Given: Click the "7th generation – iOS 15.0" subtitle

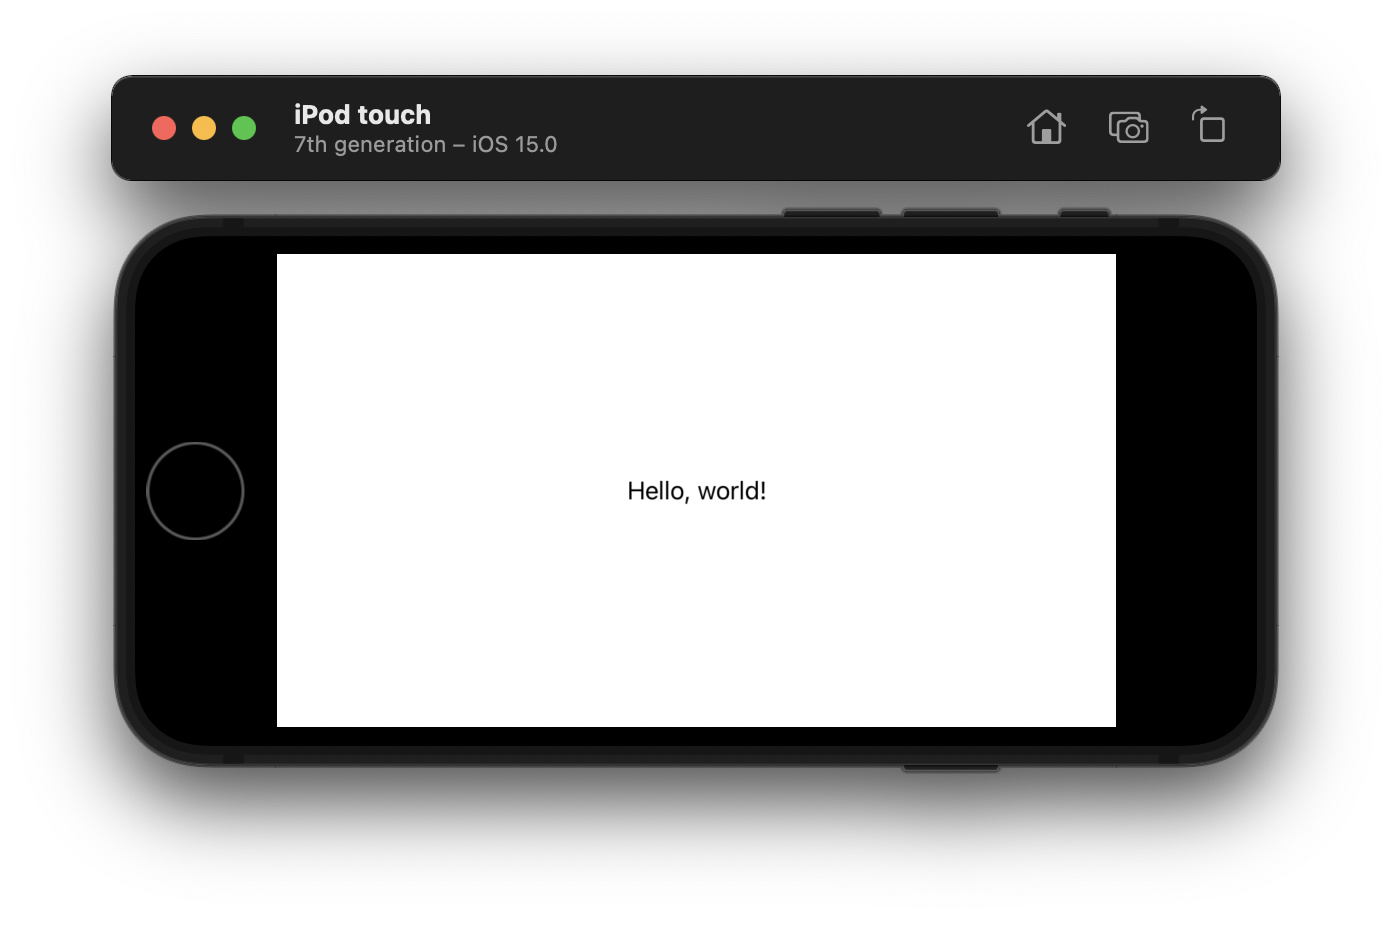Looking at the screenshot, I should click(x=425, y=144).
